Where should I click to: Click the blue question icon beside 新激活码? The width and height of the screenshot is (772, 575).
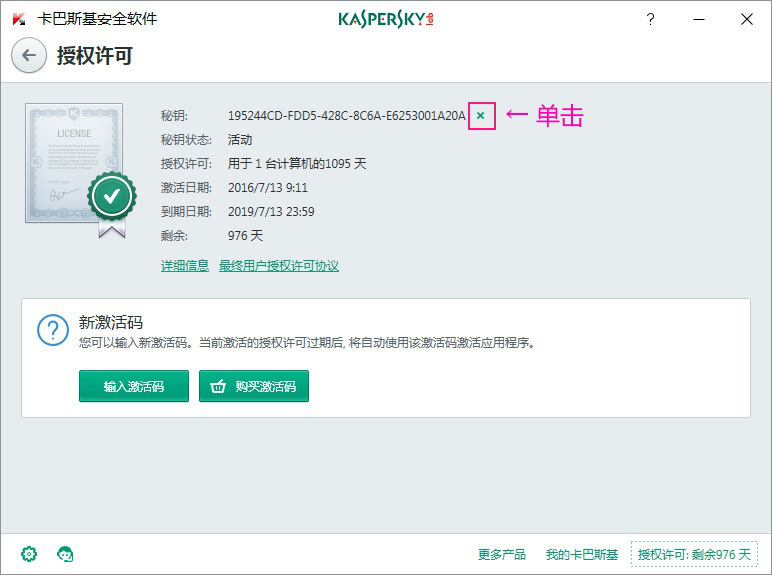(x=53, y=330)
